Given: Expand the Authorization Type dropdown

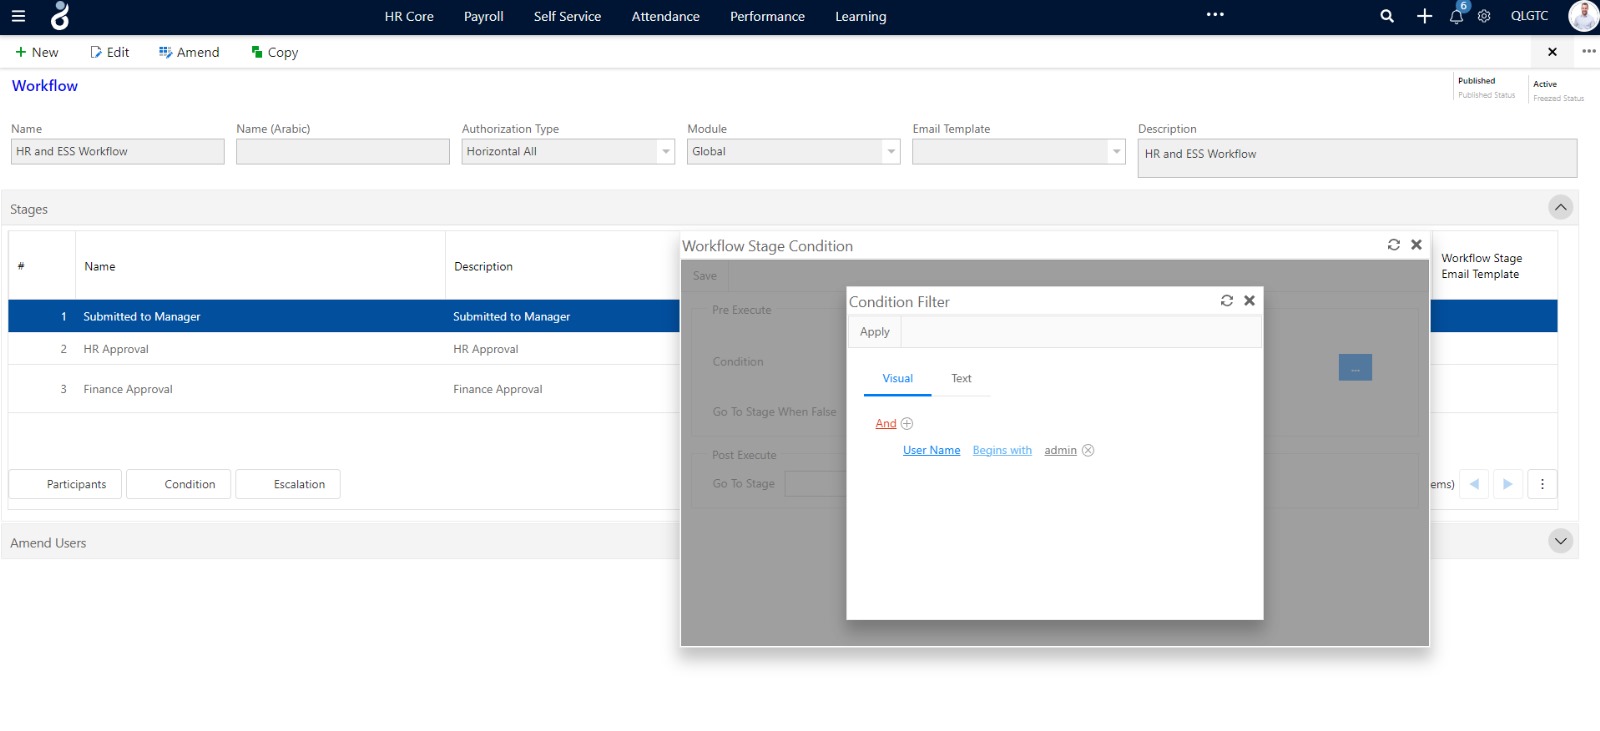Looking at the screenshot, I should [x=665, y=152].
